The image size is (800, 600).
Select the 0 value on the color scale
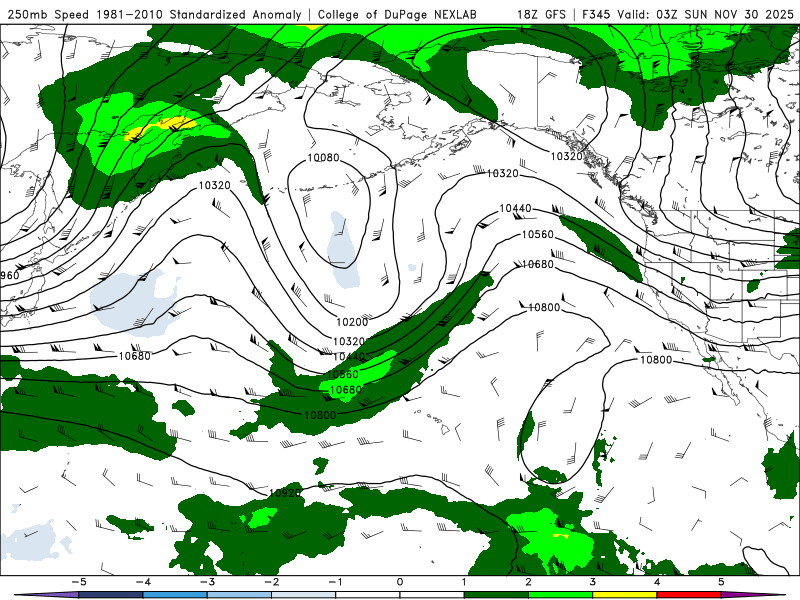[x=400, y=582]
